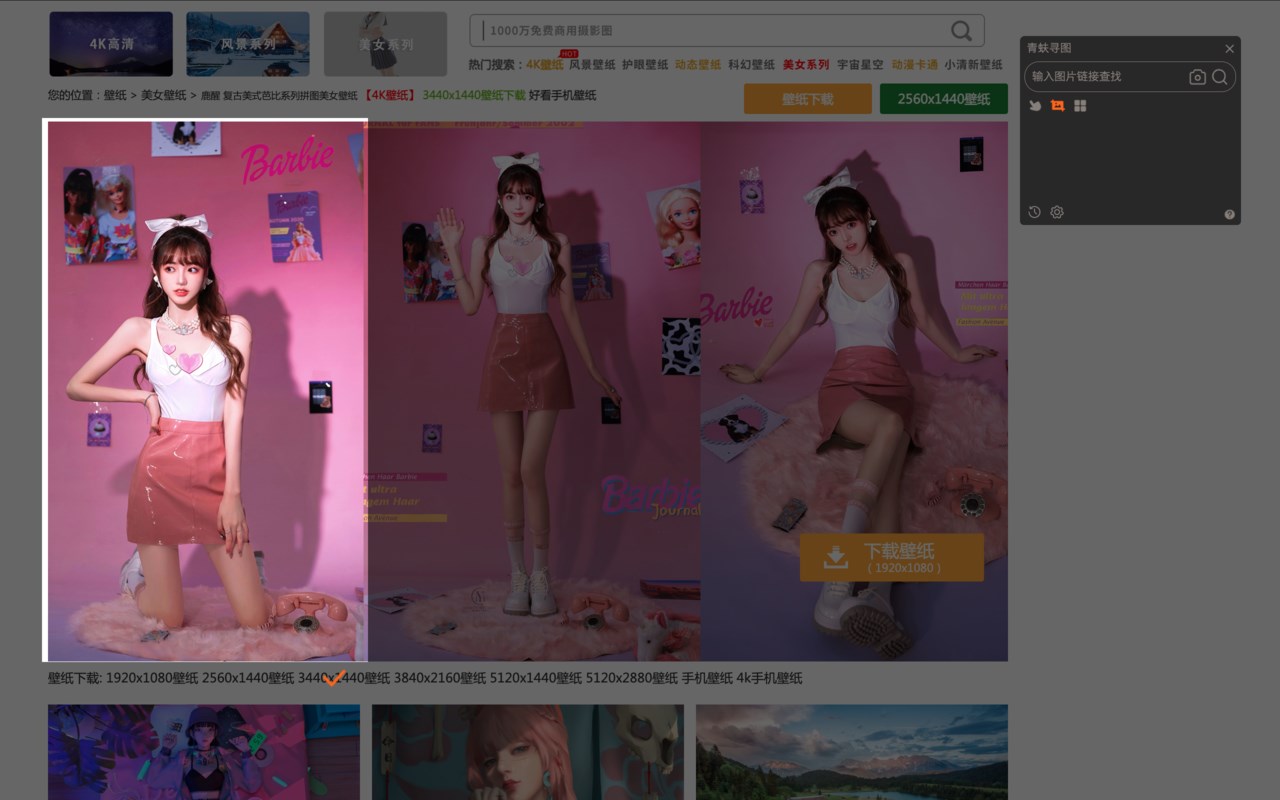Screen dimensions: 1280x800
Task: Click 1920x1080壁纸 download link
Action: pos(152,678)
